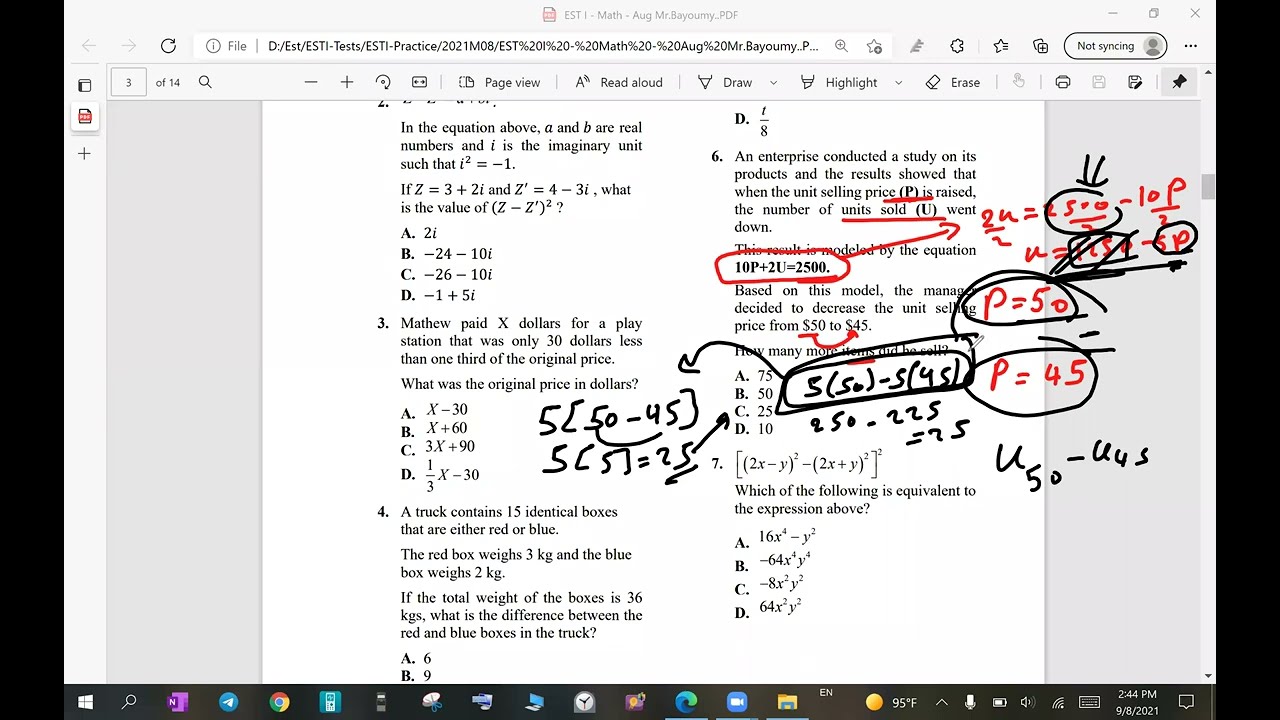
Task: Click the Not syncing profile button
Action: pos(1117,46)
